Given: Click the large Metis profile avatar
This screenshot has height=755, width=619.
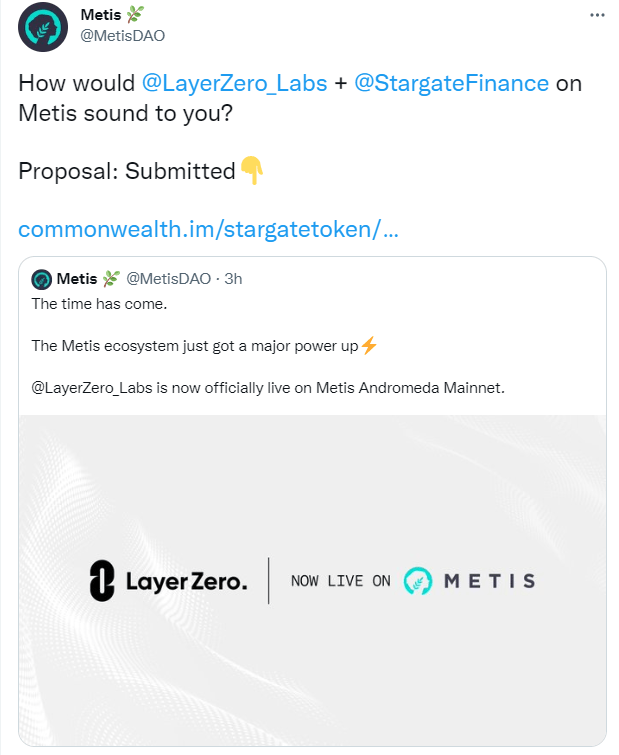Looking at the screenshot, I should click(x=43, y=27).
